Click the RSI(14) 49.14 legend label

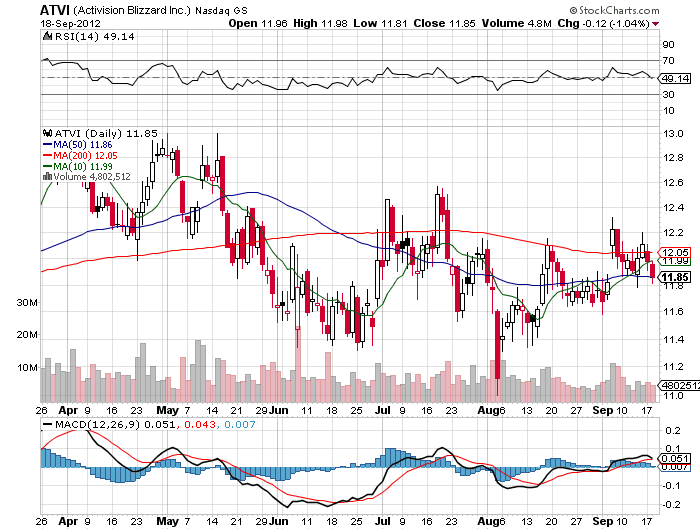point(94,37)
